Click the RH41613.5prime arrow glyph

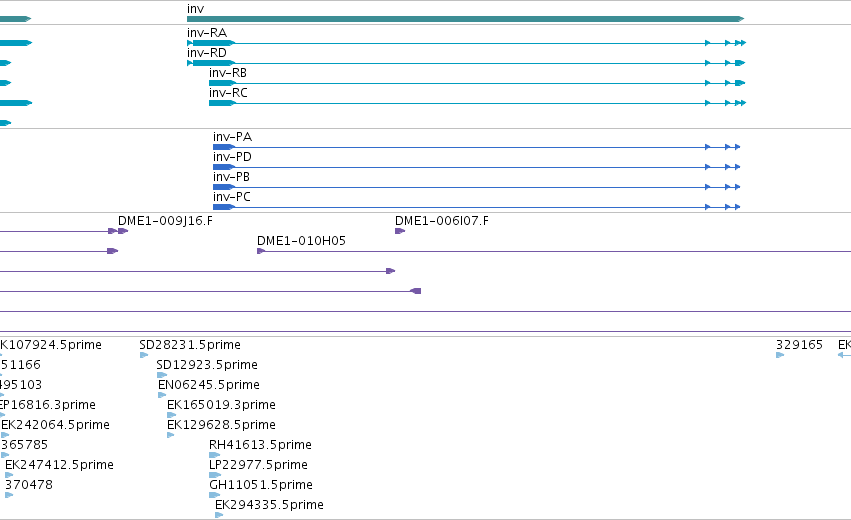coord(215,455)
